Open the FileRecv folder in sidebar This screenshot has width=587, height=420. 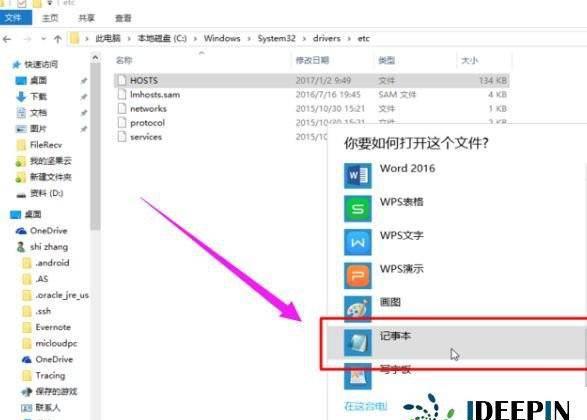(46, 145)
